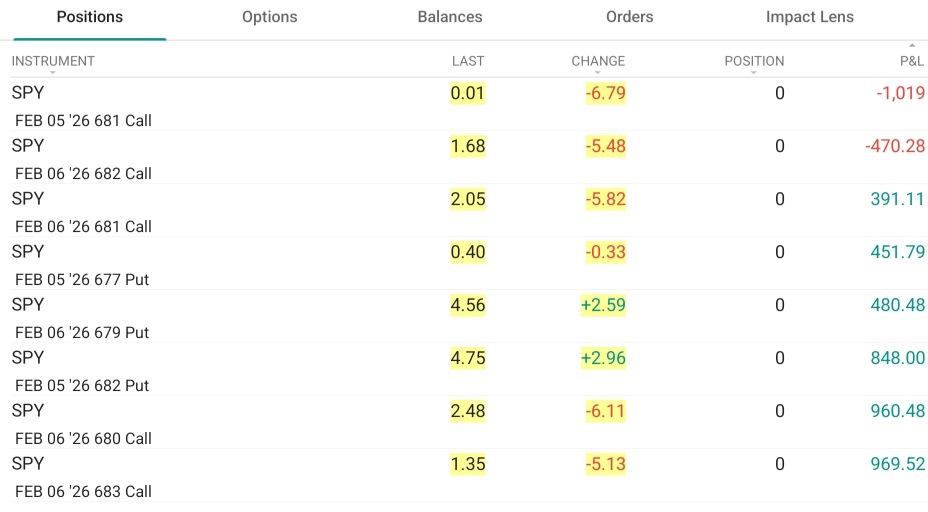Click the sort arrow under POSITION header

click(753, 73)
